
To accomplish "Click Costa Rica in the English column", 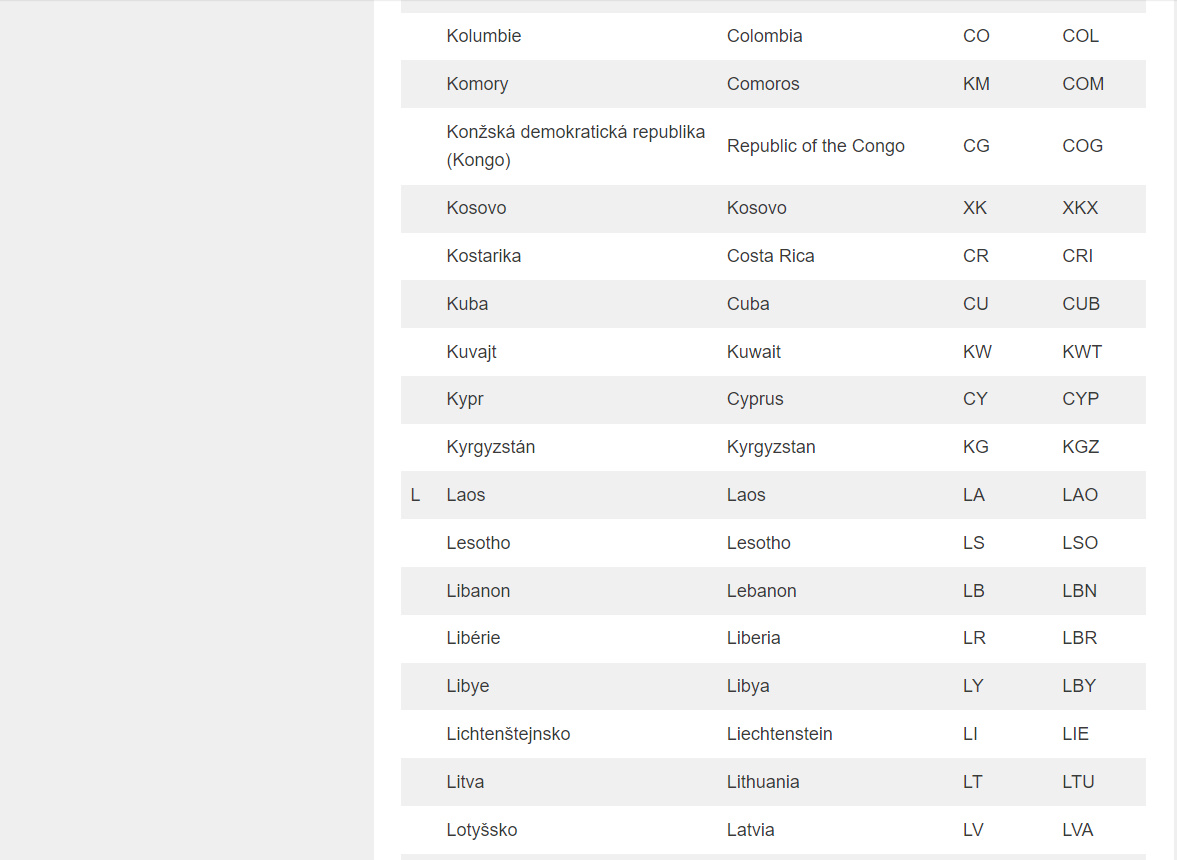I will tap(770, 256).
